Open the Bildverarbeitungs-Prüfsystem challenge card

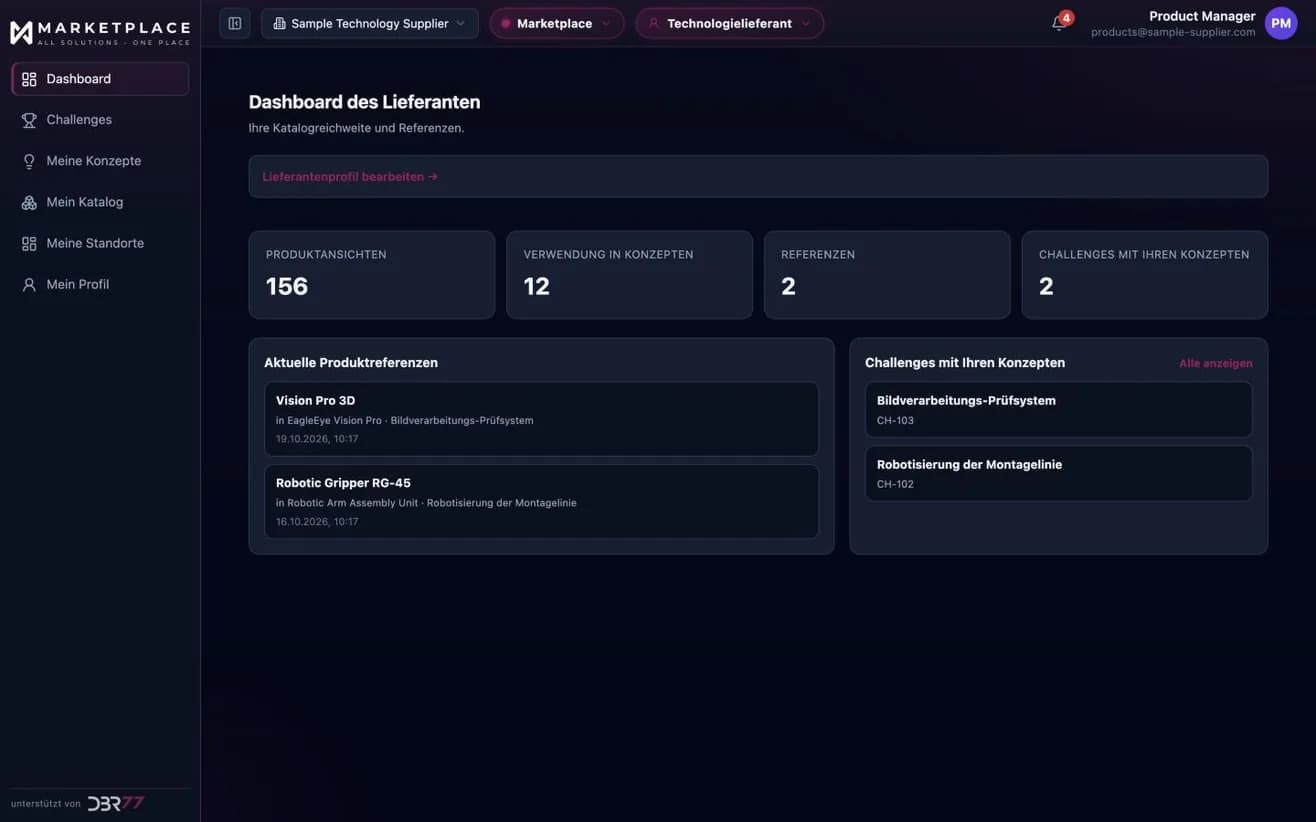[x=1058, y=410]
